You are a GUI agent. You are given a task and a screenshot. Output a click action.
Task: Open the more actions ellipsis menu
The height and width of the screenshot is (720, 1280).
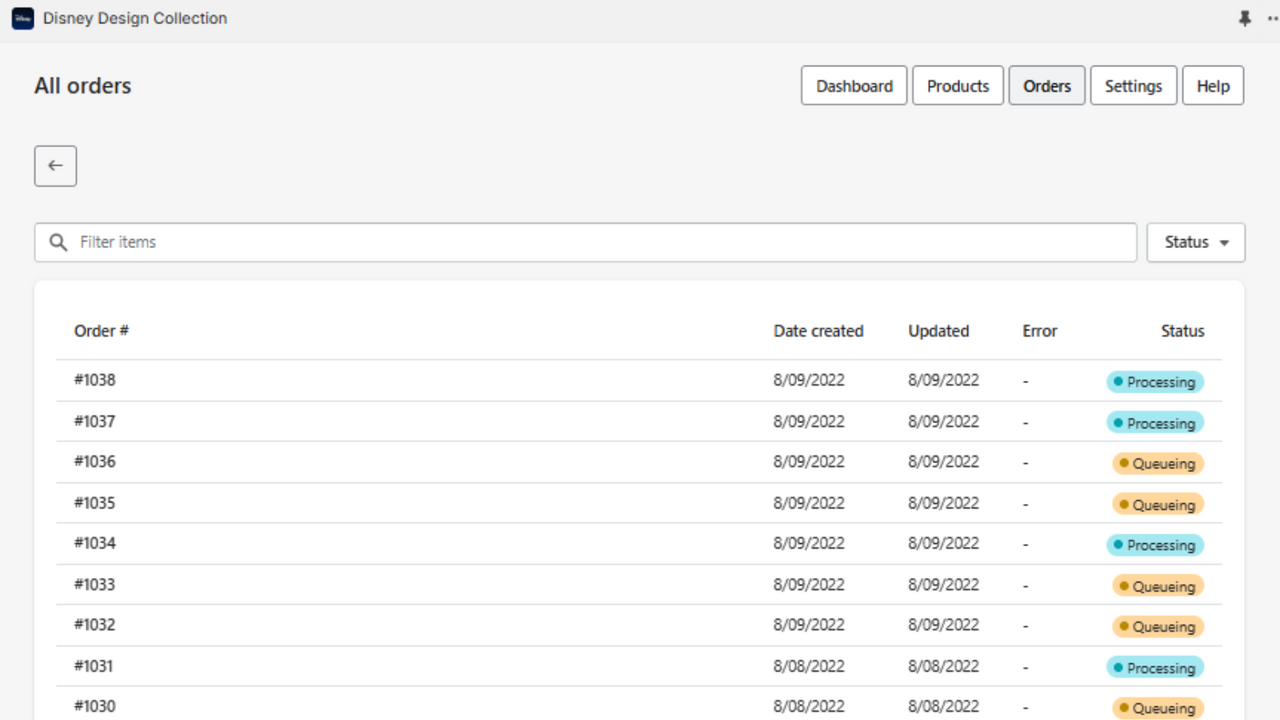[x=1271, y=18]
